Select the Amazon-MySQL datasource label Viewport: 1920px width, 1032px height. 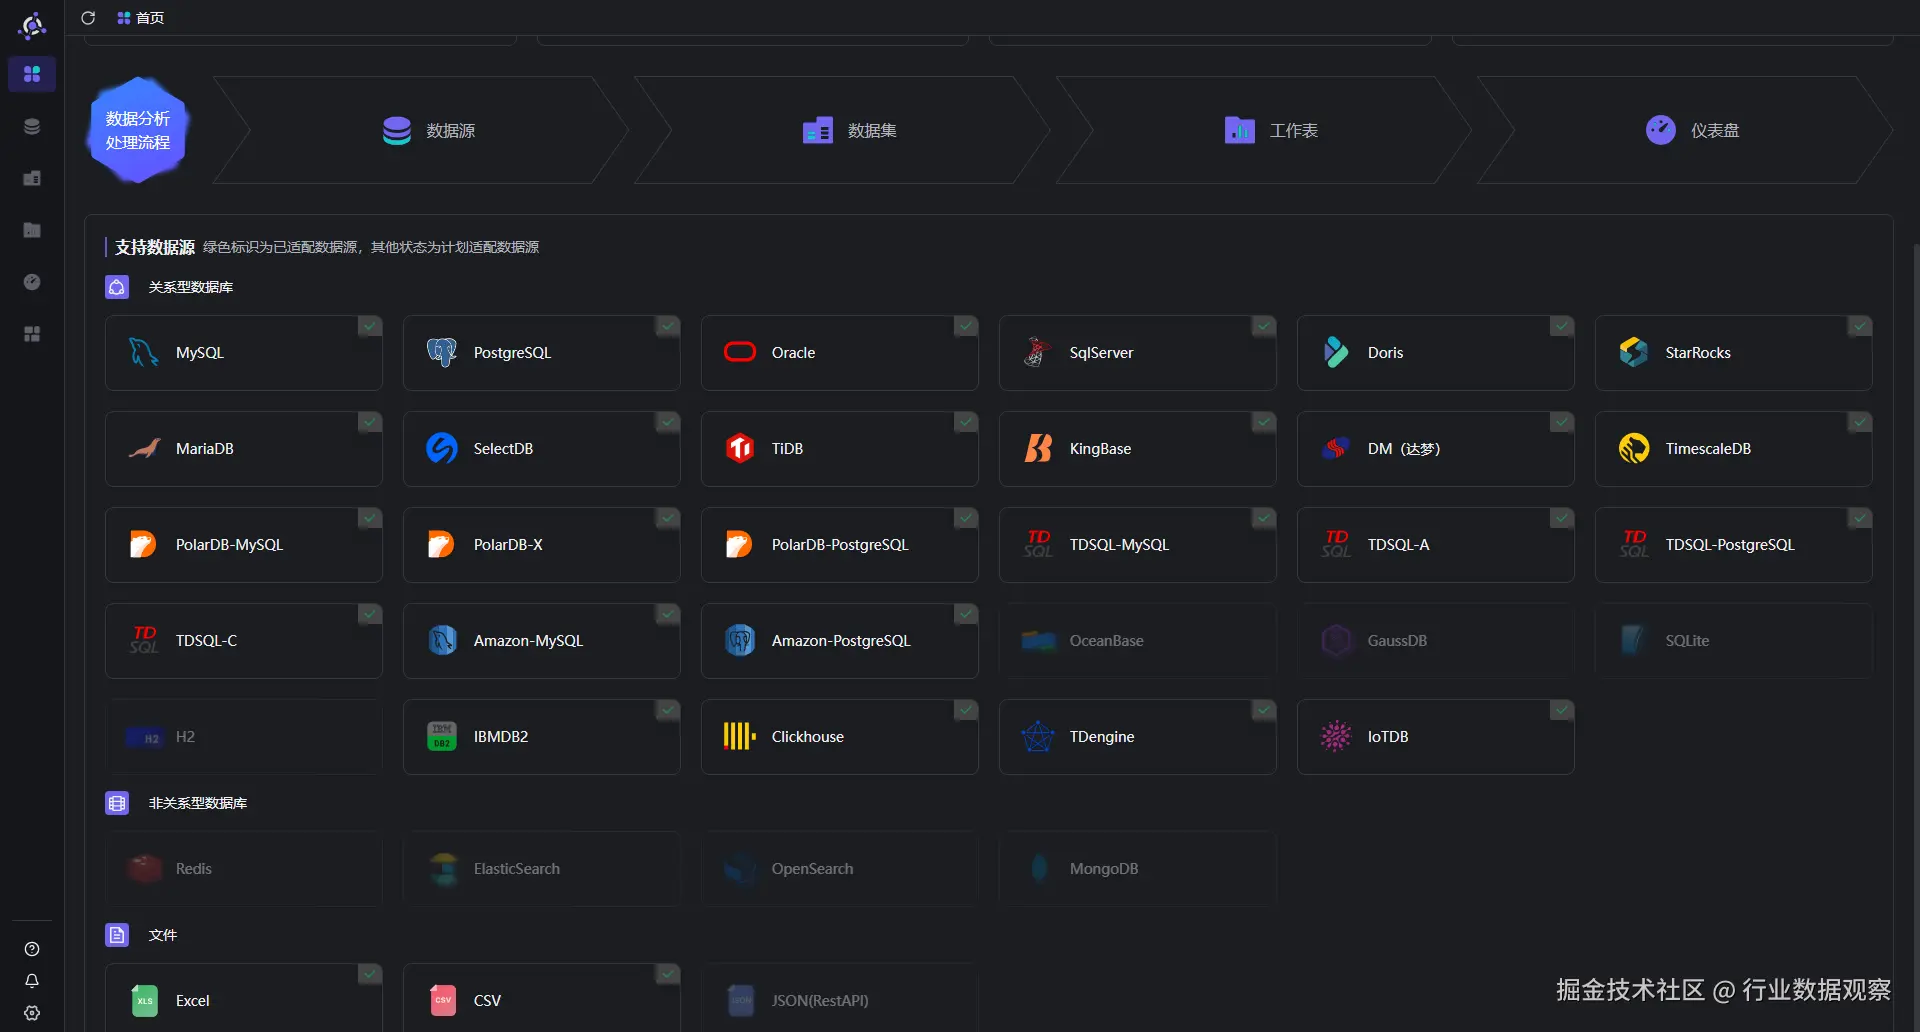pyautogui.click(x=528, y=641)
